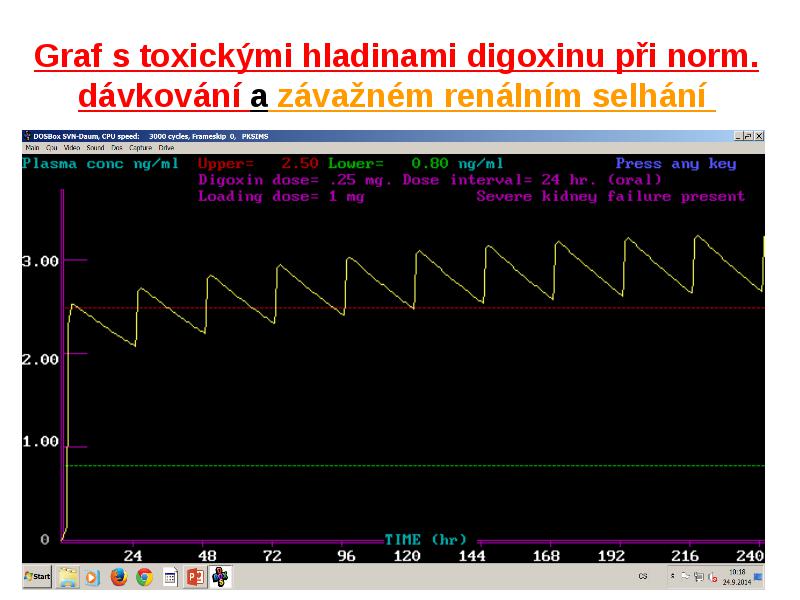
Task: Click the 'Severe kidney failure present' text
Action: click(610, 196)
